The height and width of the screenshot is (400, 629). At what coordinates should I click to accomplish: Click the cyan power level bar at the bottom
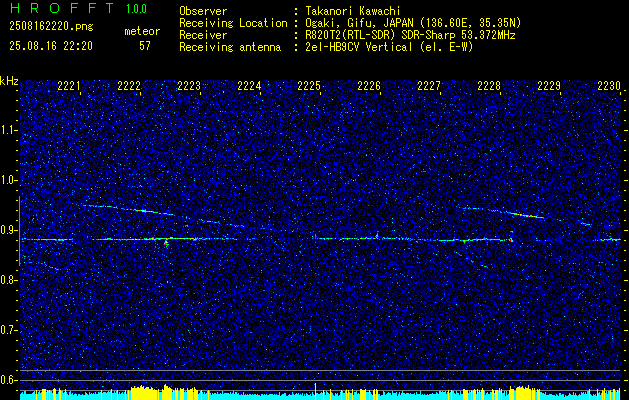tap(321, 397)
